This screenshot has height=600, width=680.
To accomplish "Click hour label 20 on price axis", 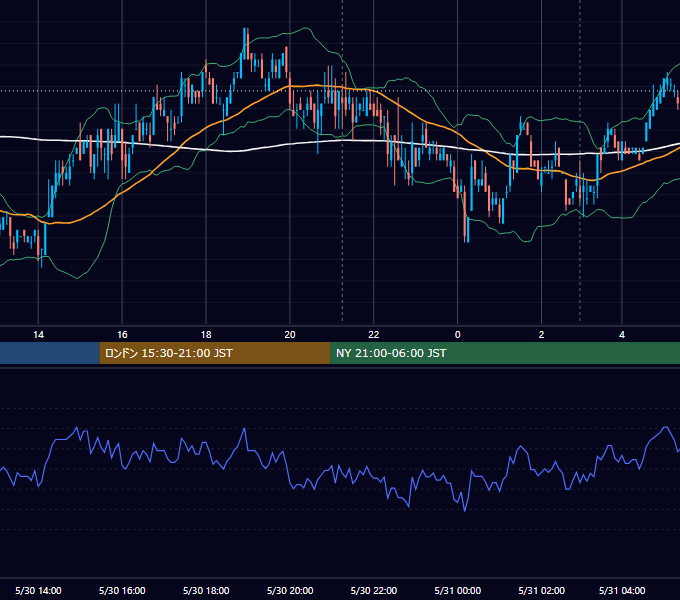I will click(290, 335).
